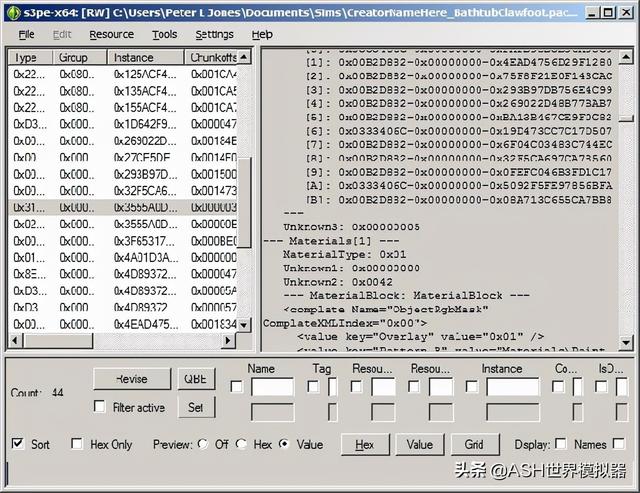Viewport: 640px width, 493px height.
Task: Tick the Co... filter checkbox
Action: (558, 386)
